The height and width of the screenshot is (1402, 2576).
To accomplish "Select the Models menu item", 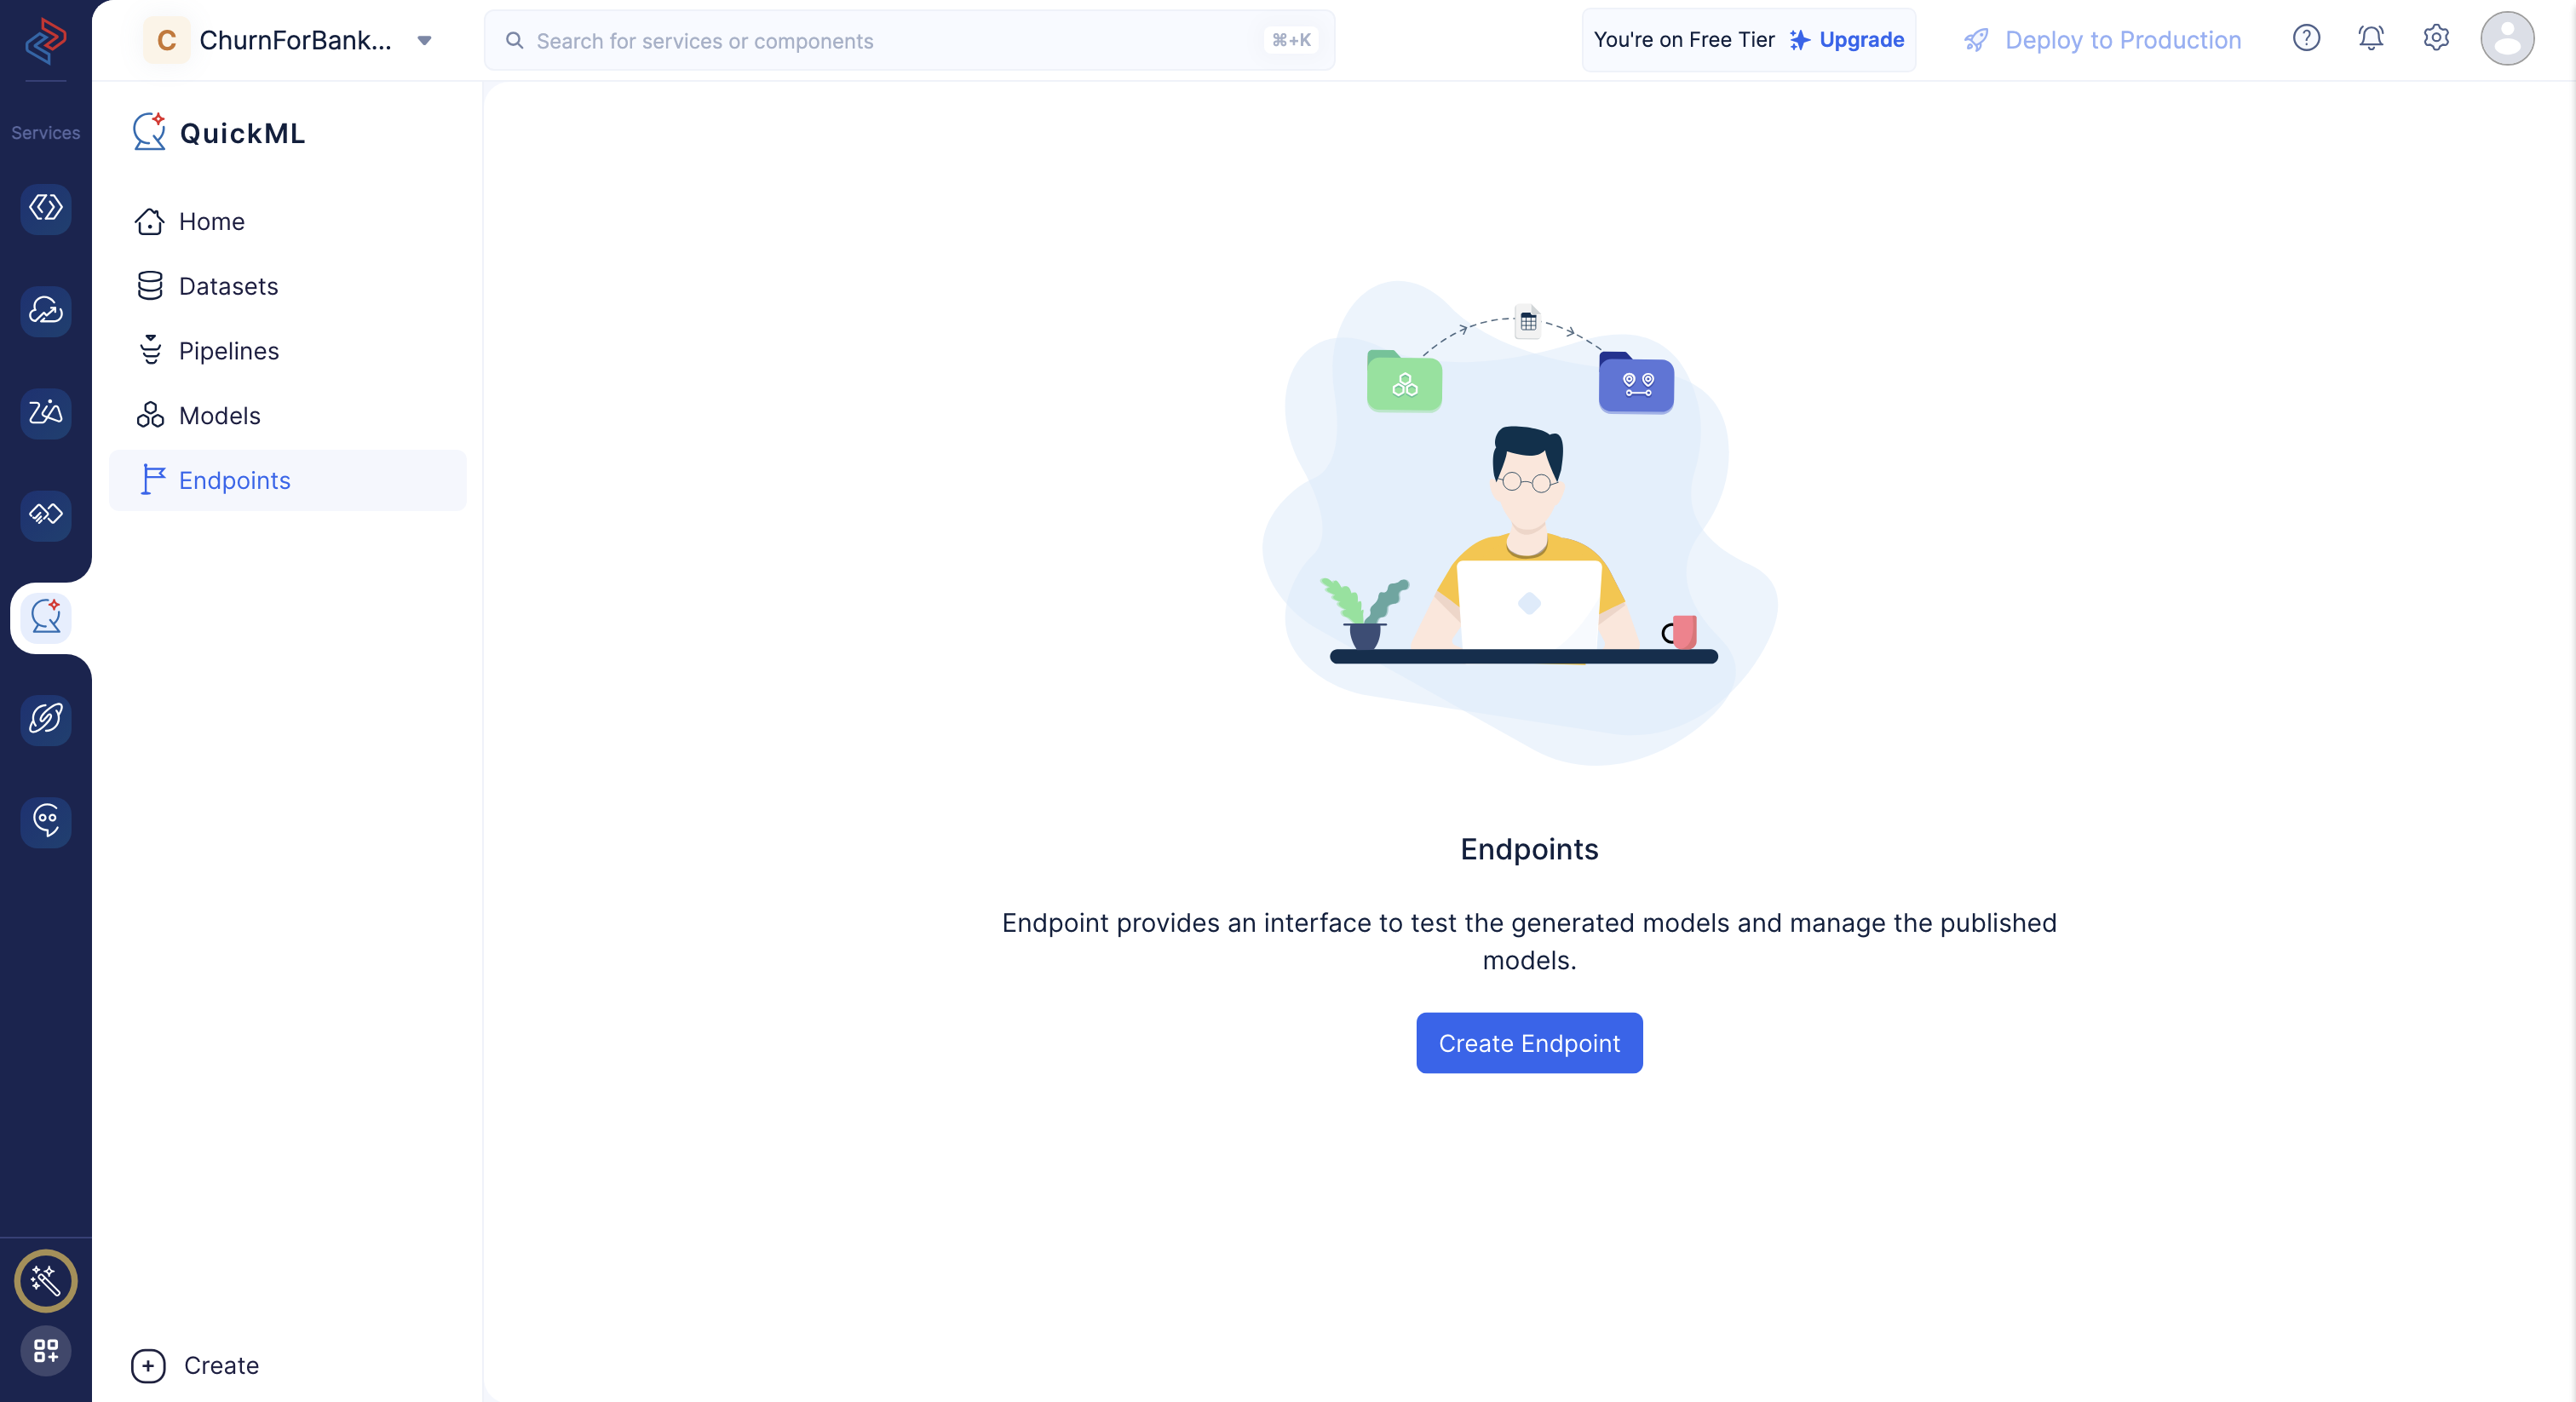I will 219,415.
